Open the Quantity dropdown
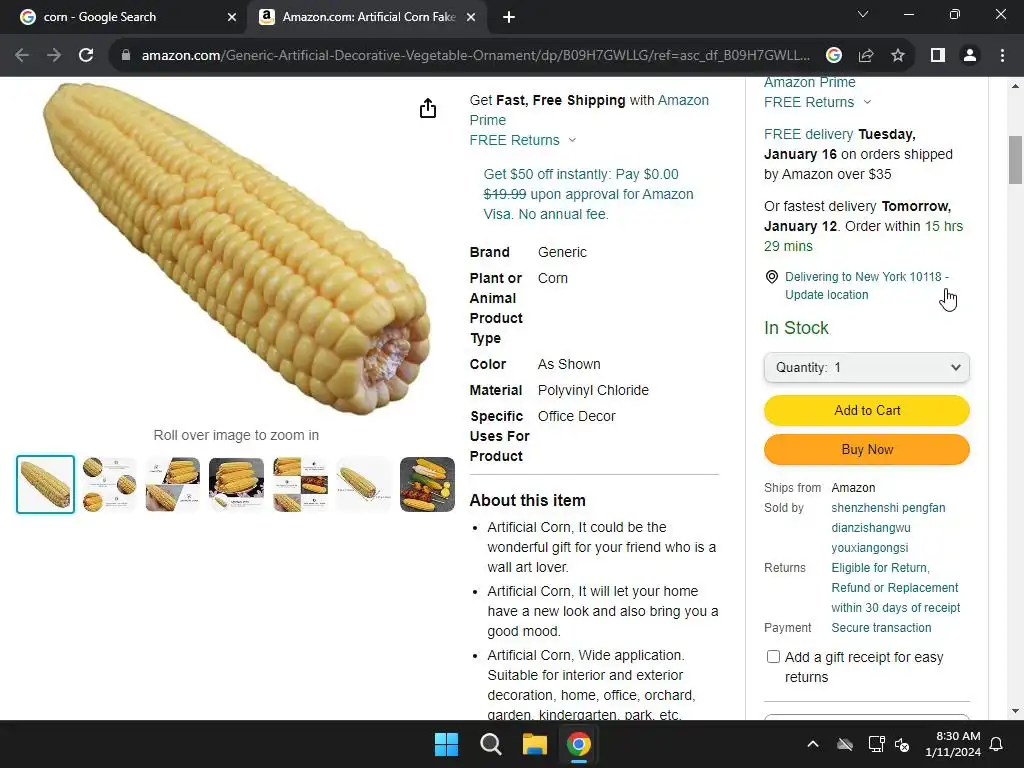The height and width of the screenshot is (768, 1024). point(867,368)
